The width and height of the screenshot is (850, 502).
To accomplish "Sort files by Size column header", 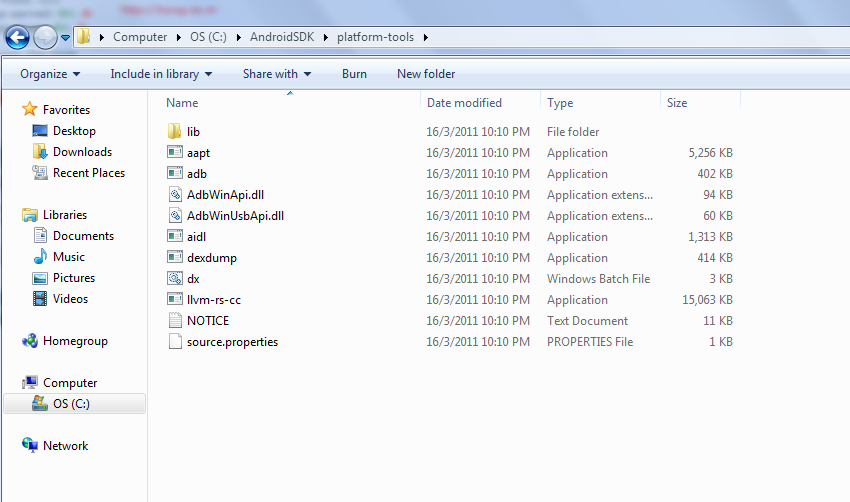I will click(x=677, y=103).
